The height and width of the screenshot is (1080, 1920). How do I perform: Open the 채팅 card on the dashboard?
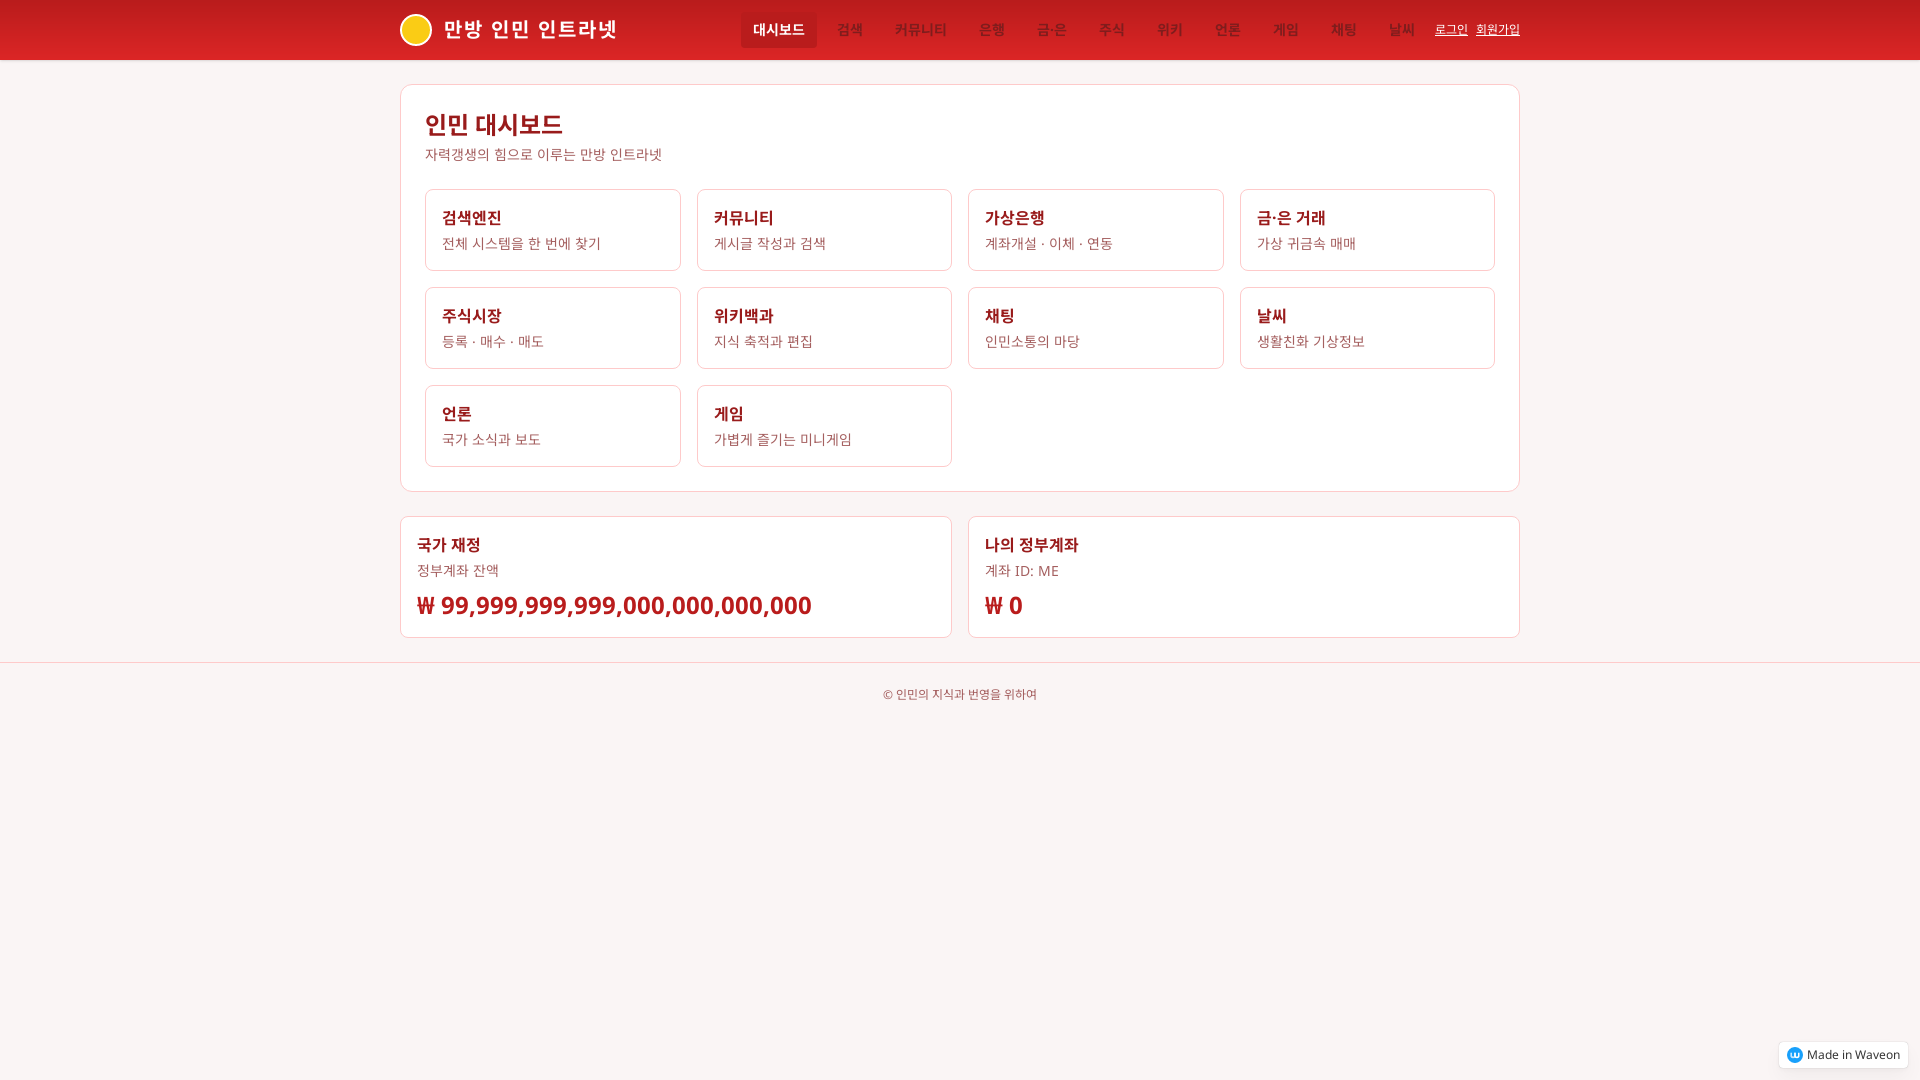1095,328
